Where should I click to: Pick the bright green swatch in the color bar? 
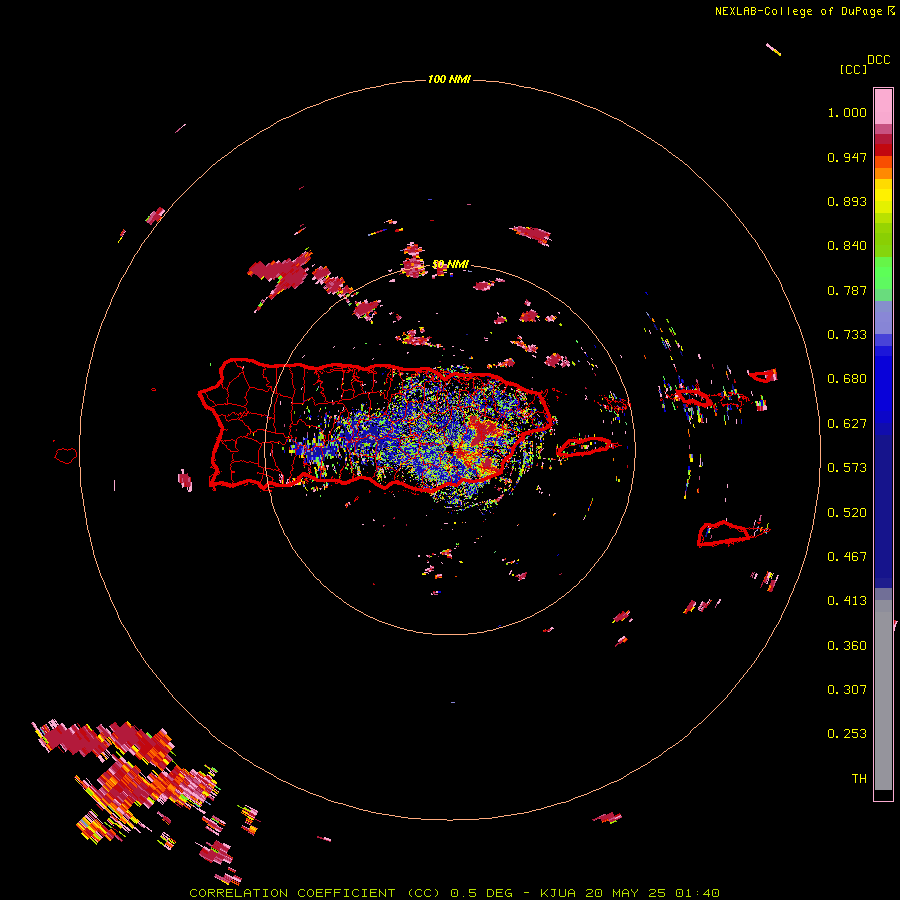click(883, 273)
